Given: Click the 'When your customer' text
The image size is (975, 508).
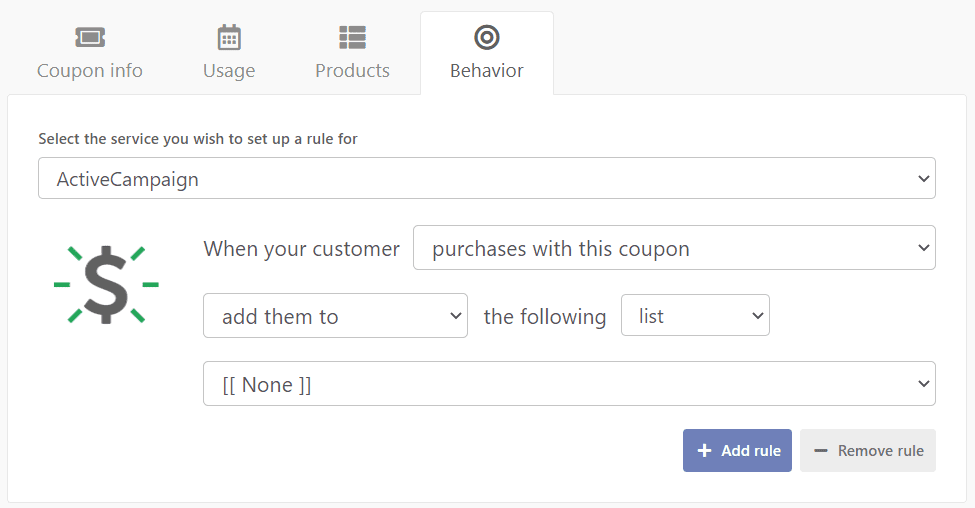Looking at the screenshot, I should coord(302,249).
